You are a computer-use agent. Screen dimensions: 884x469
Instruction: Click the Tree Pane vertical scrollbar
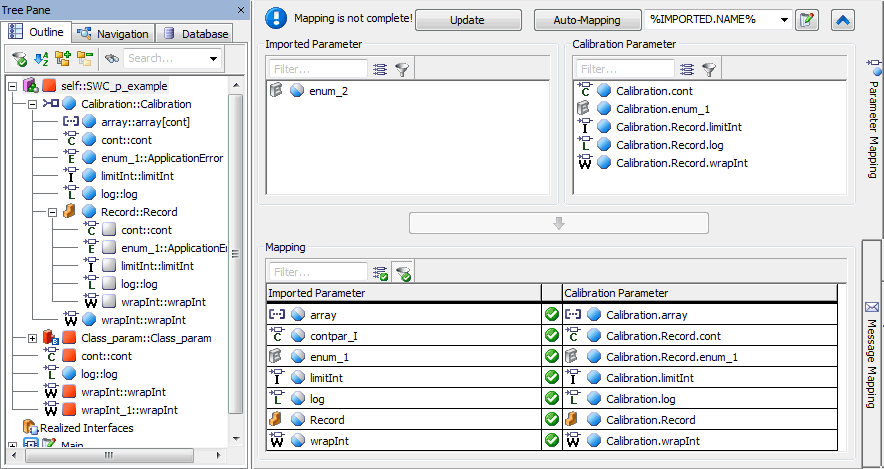pos(236,254)
